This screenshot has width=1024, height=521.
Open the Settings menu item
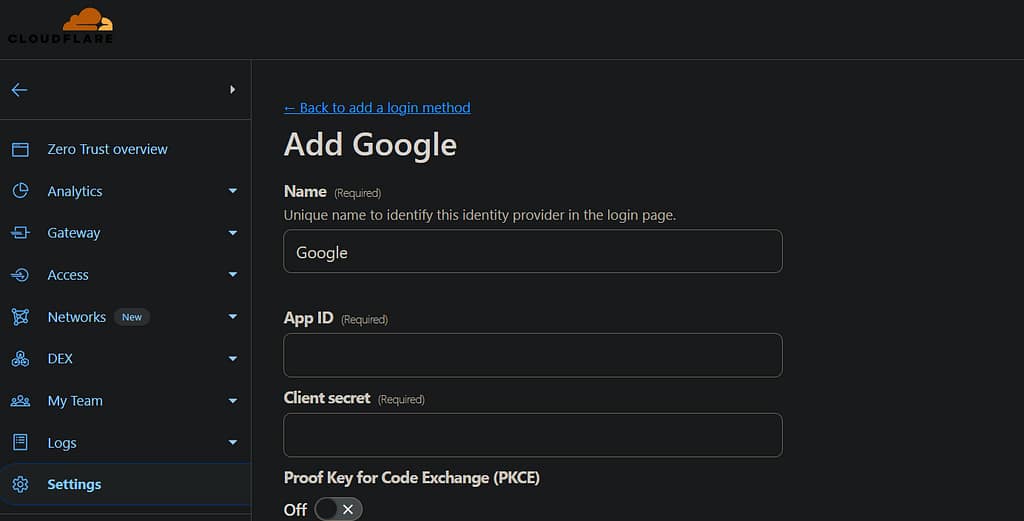click(74, 485)
